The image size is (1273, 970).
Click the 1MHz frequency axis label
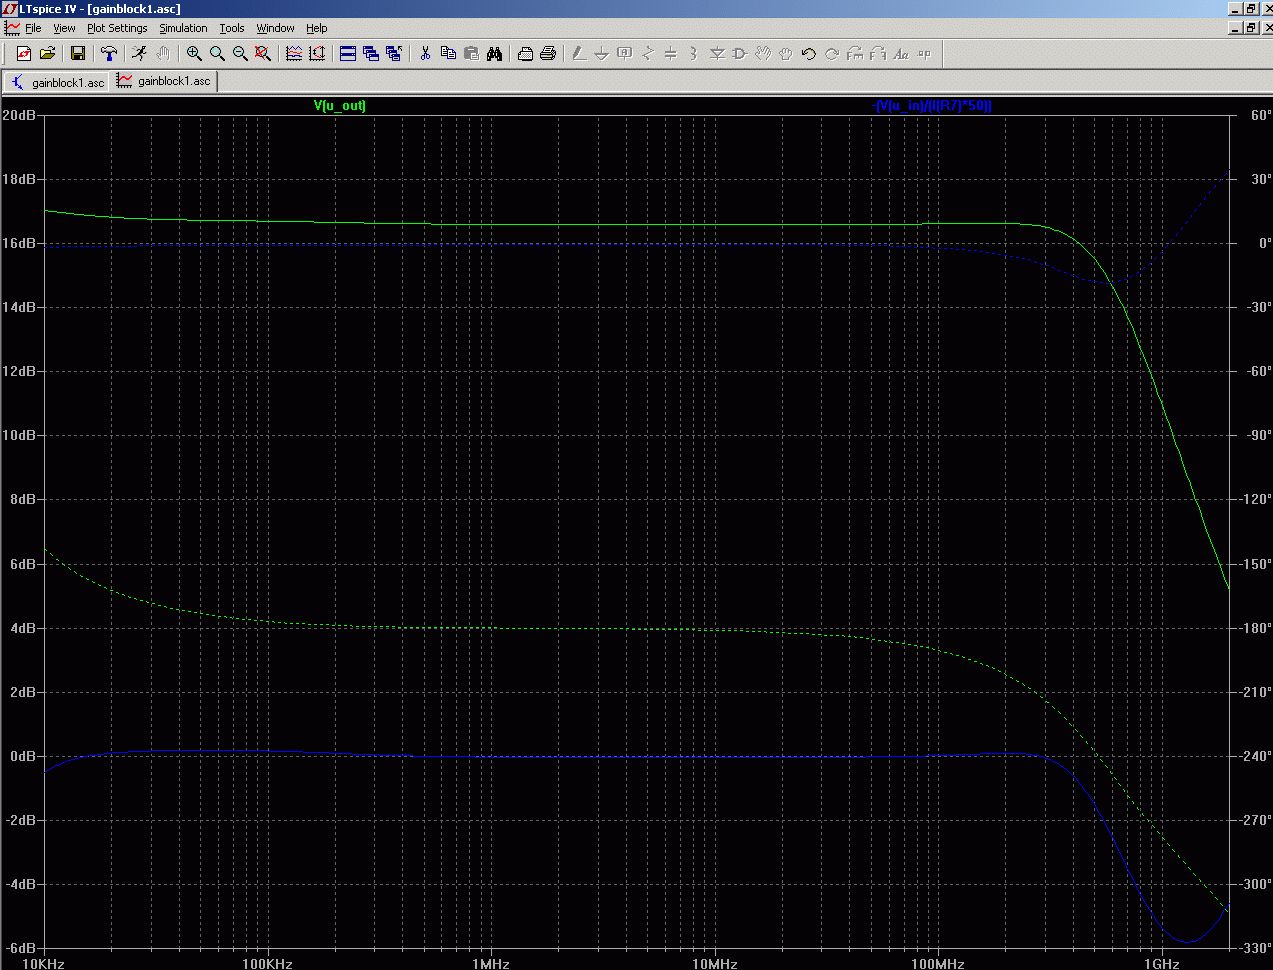pyautogui.click(x=490, y=963)
